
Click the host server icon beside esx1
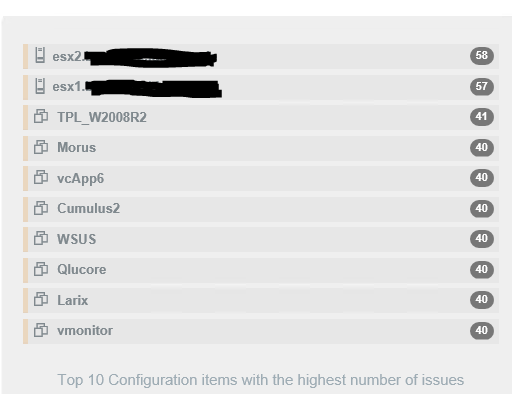click(40, 86)
